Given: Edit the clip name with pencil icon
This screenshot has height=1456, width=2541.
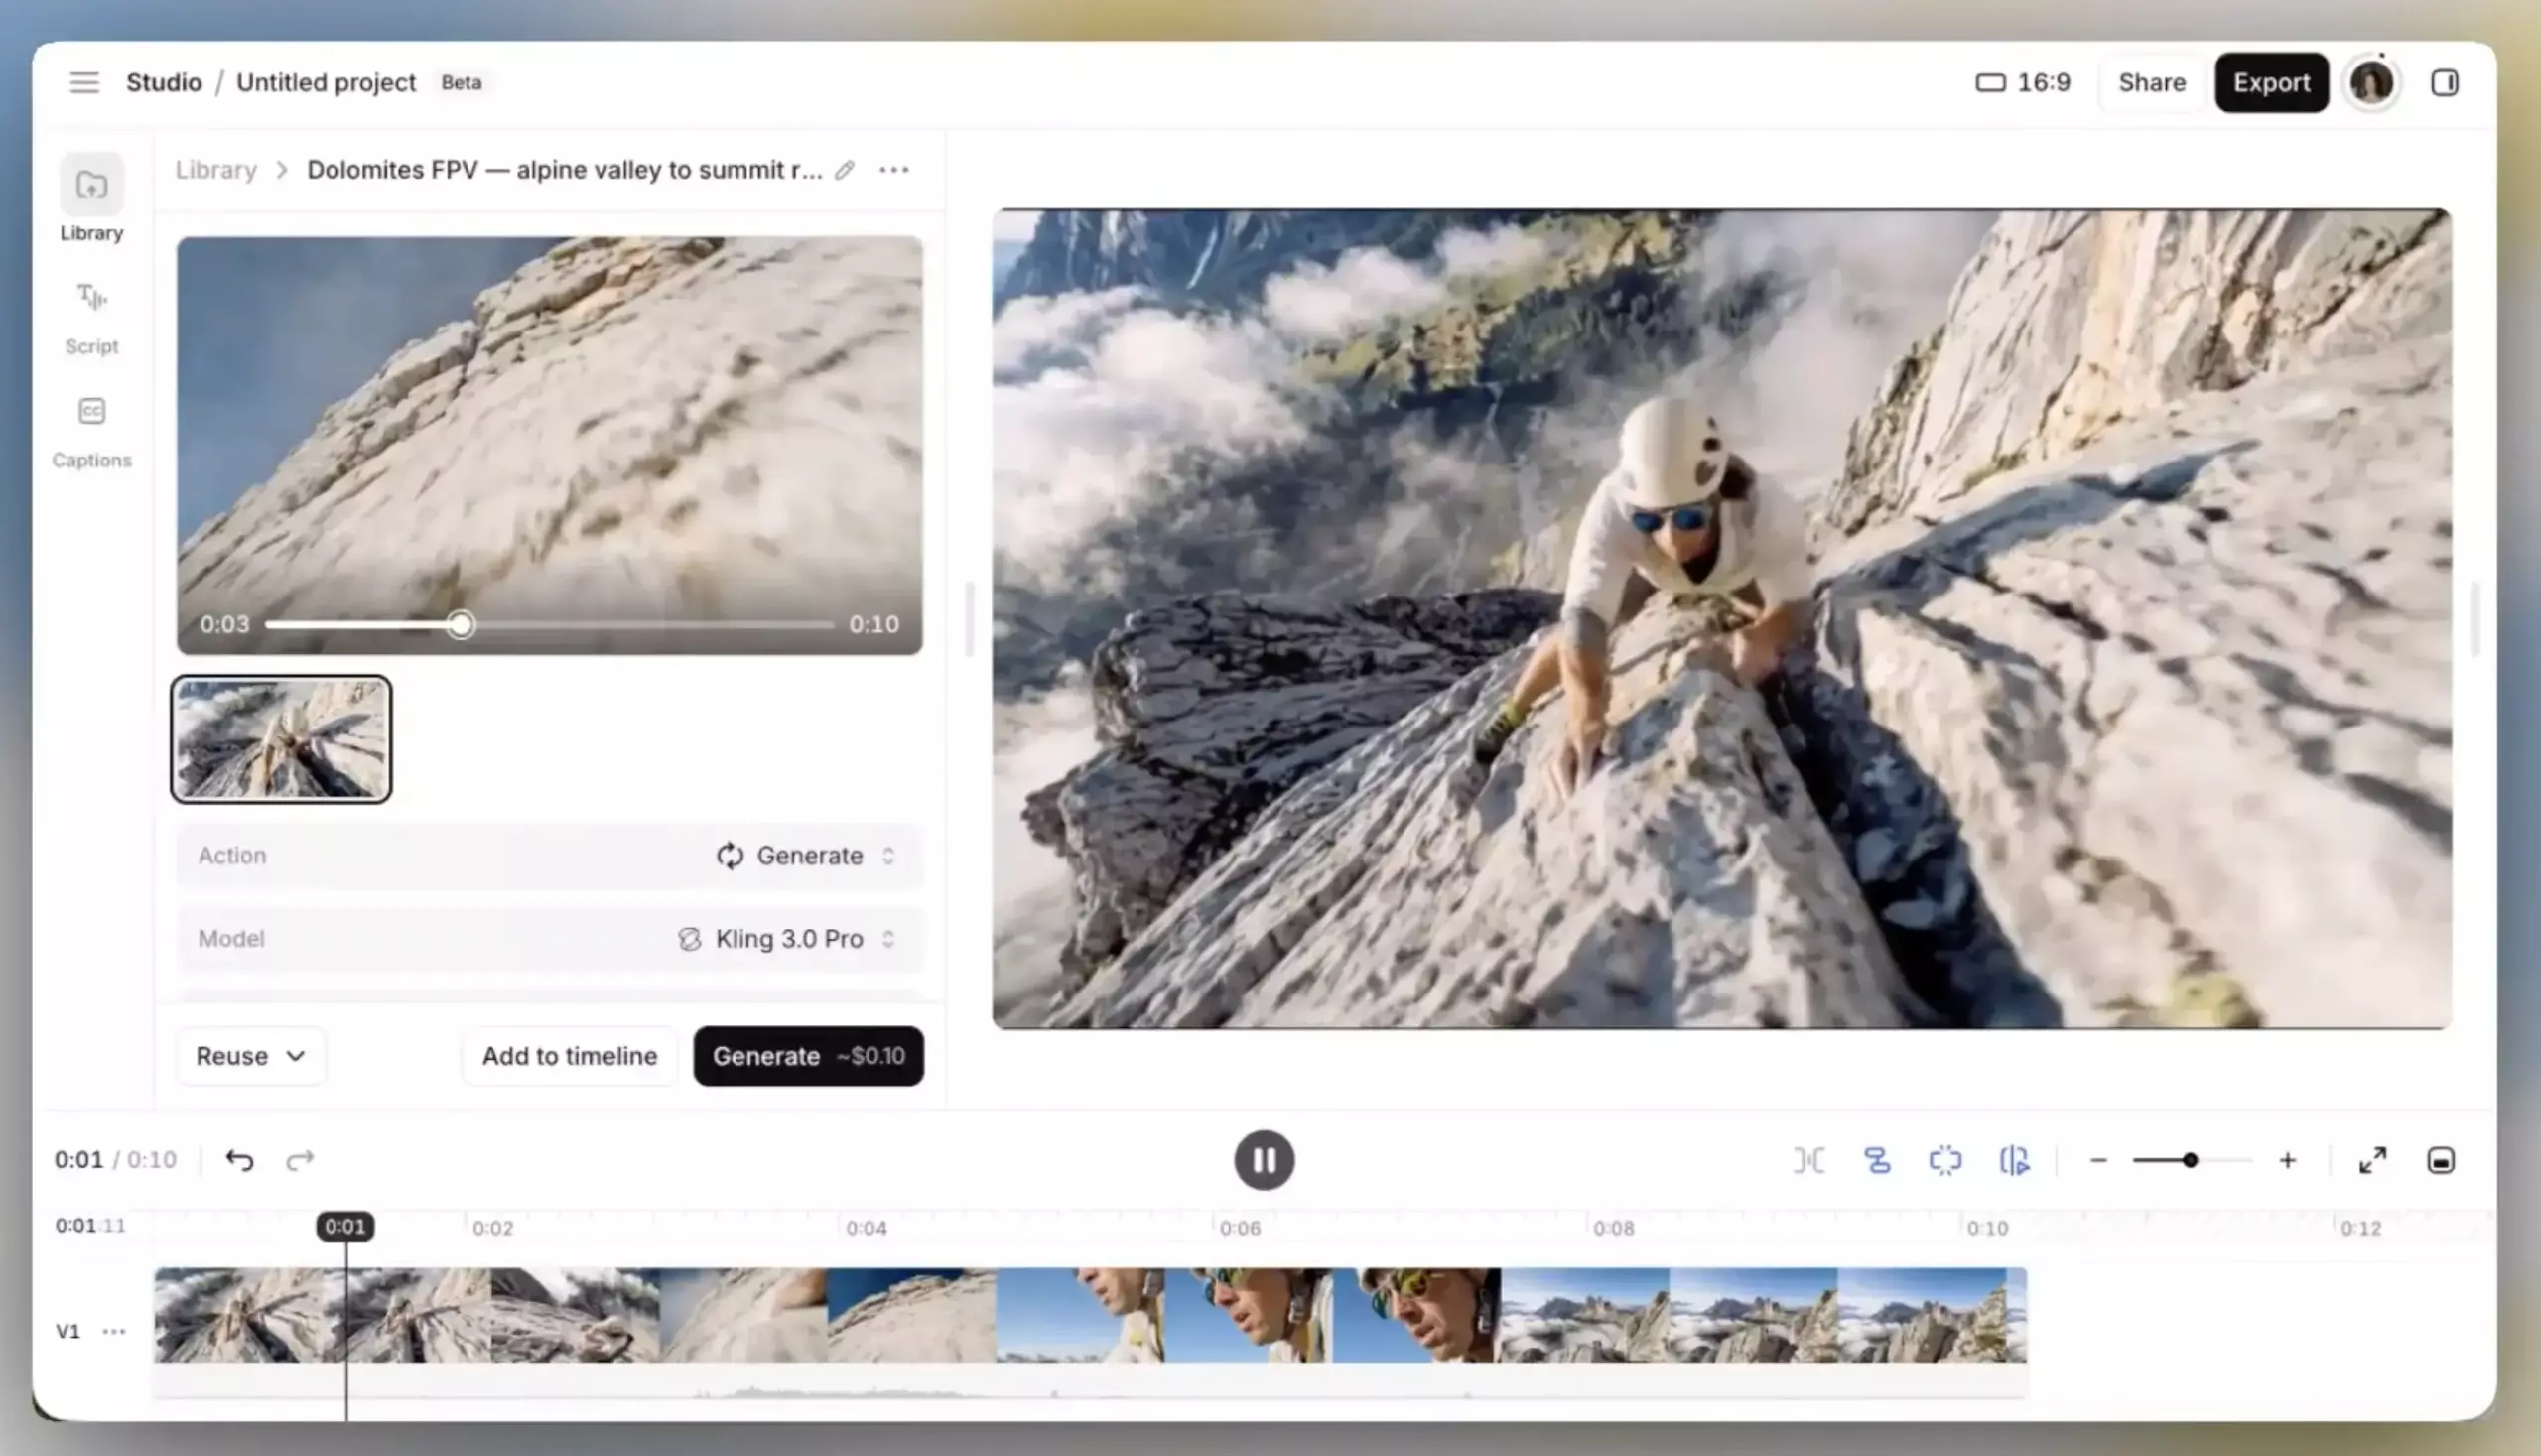Looking at the screenshot, I should pos(845,170).
